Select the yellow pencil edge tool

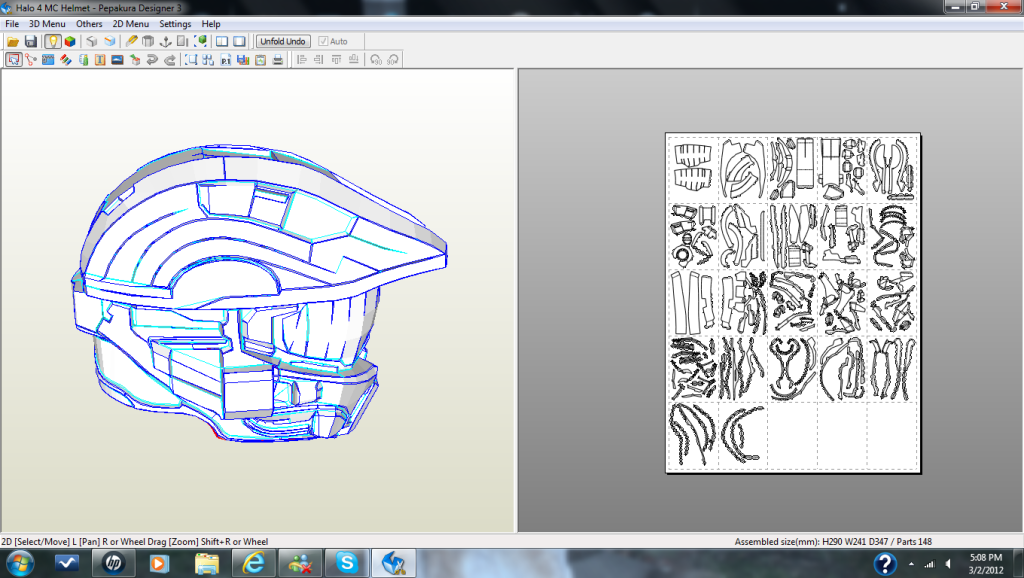pos(131,41)
